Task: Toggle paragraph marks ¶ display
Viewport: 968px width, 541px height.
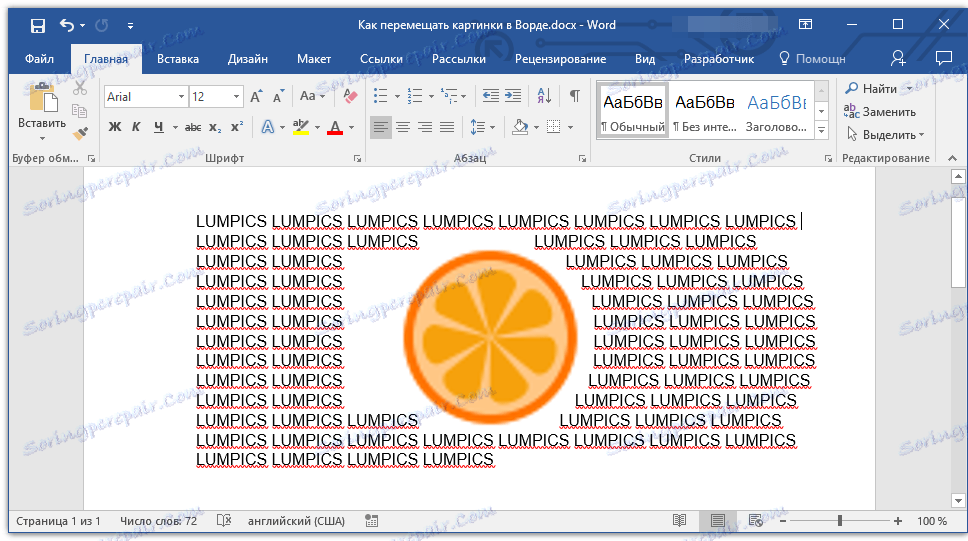Action: tap(574, 96)
